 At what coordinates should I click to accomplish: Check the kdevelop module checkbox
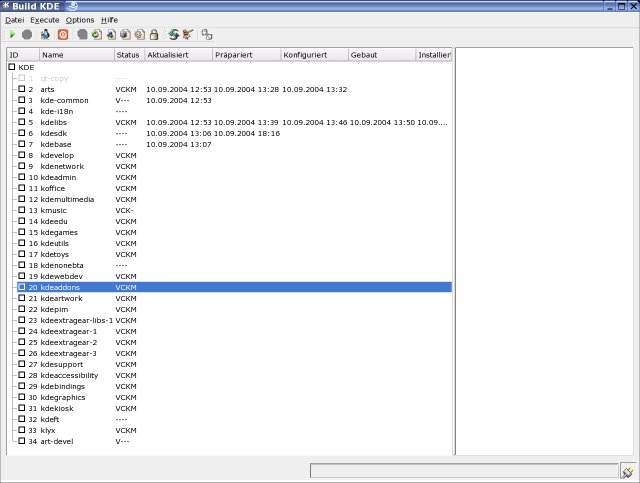22,155
